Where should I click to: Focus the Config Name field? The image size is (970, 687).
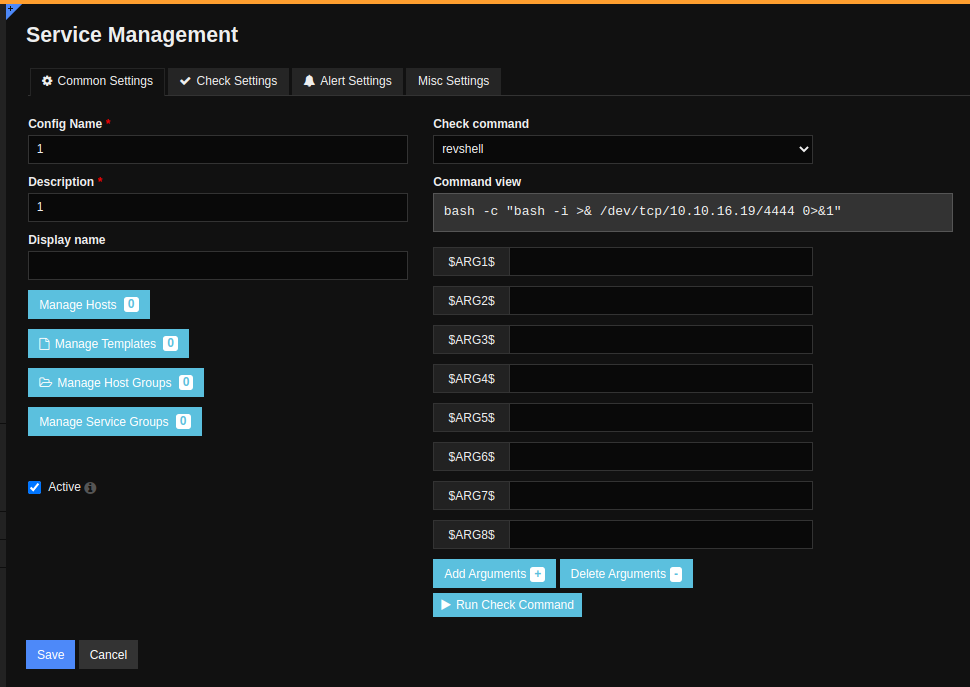pyautogui.click(x=218, y=149)
